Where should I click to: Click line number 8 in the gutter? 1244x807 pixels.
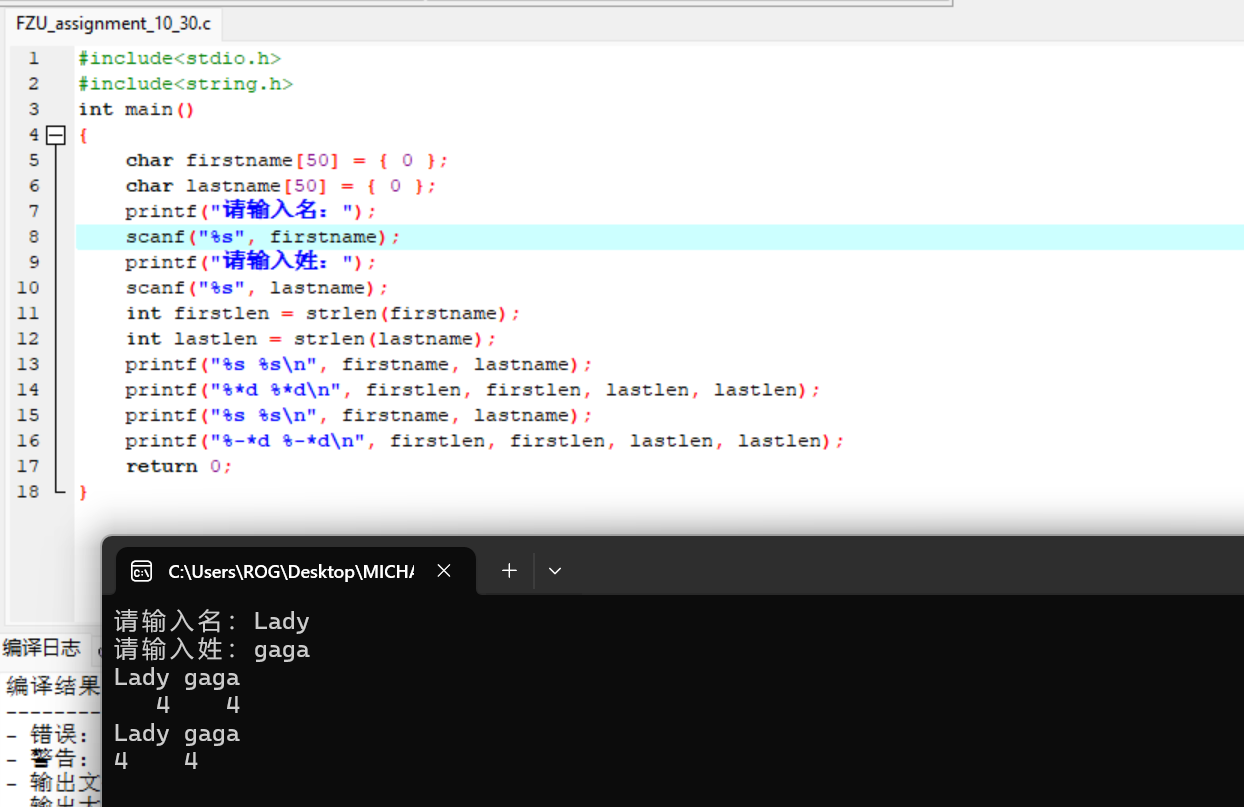tap(34, 237)
